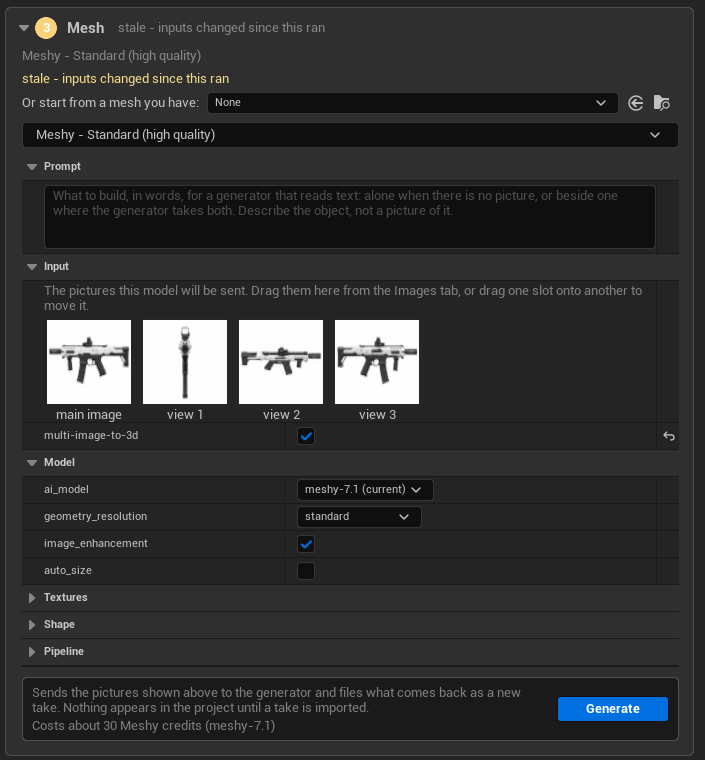Select the view 1 thumbnail
This screenshot has width=705, height=760.
[185, 362]
